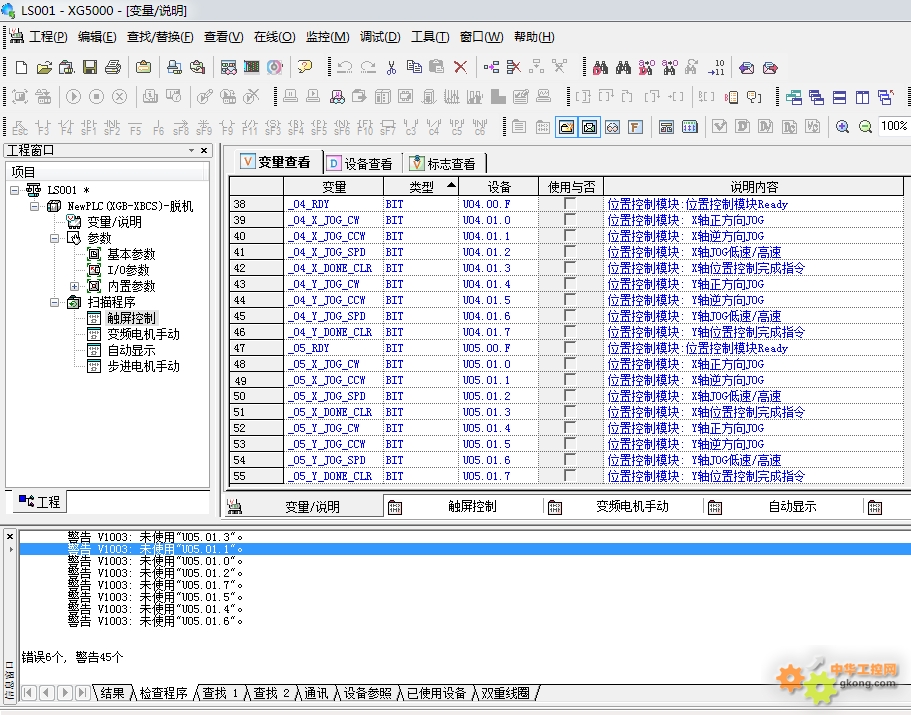
Task: Collapse the NewPLC(XGB-XBCS) tree node
Action: point(34,206)
